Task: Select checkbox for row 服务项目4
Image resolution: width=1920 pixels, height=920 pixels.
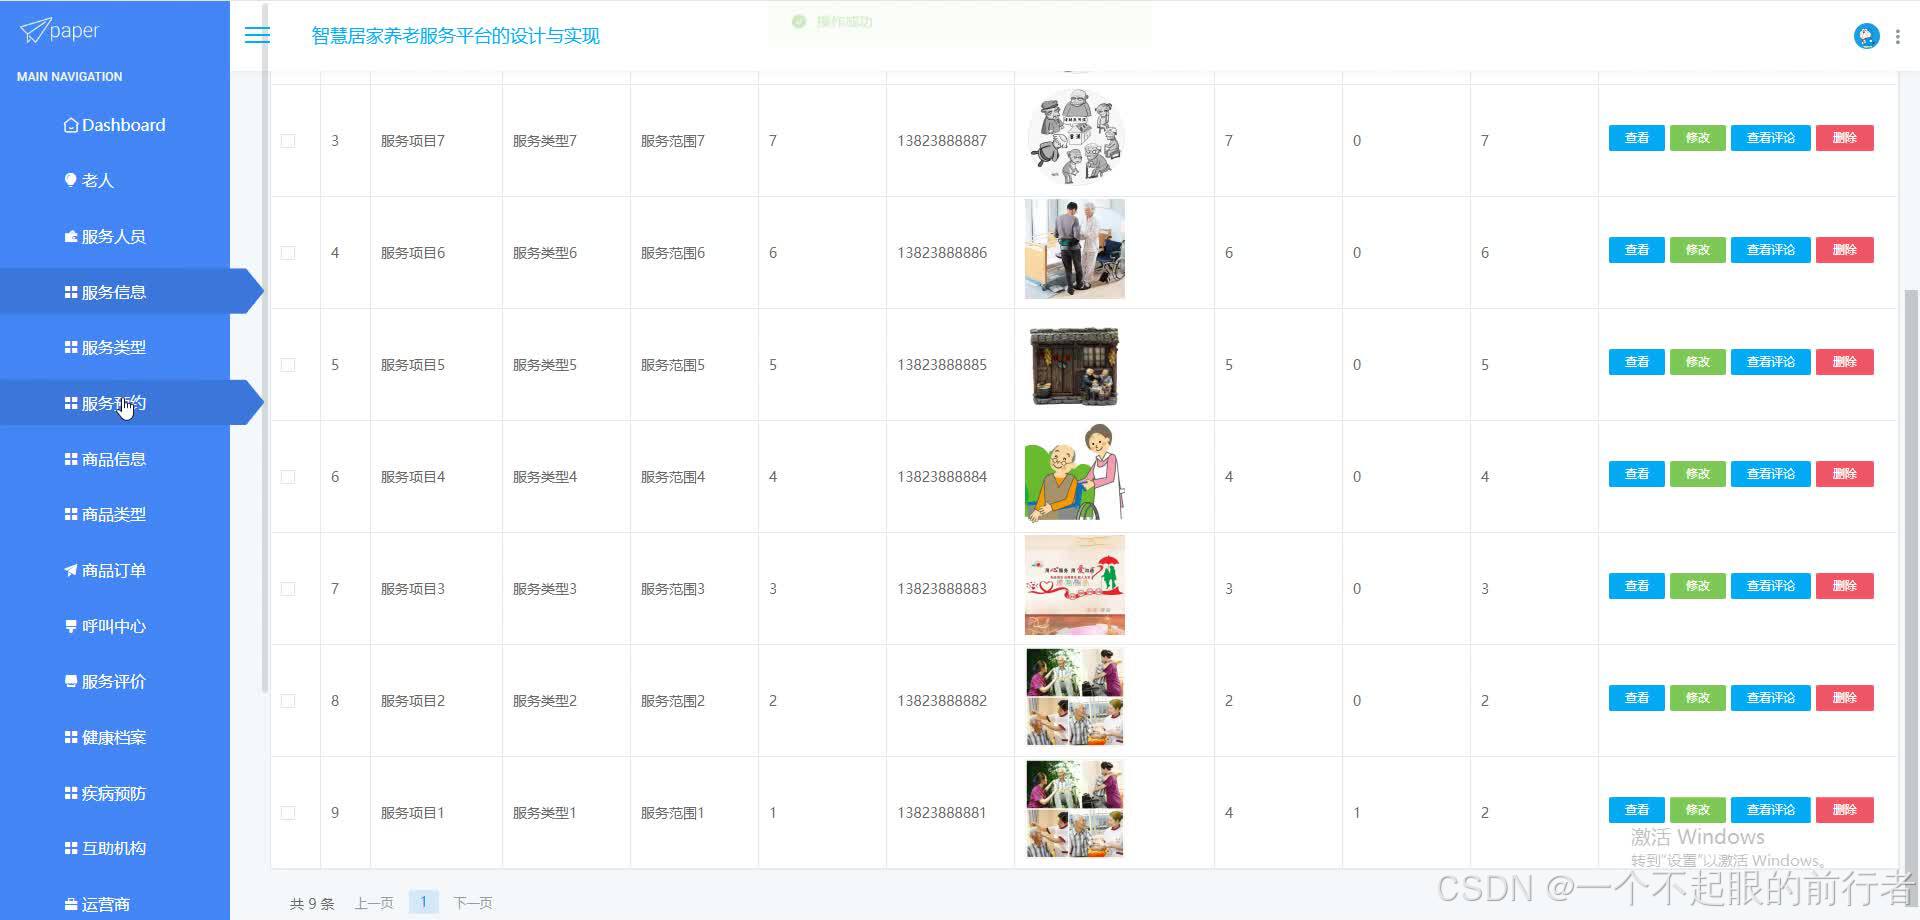Action: pos(288,477)
